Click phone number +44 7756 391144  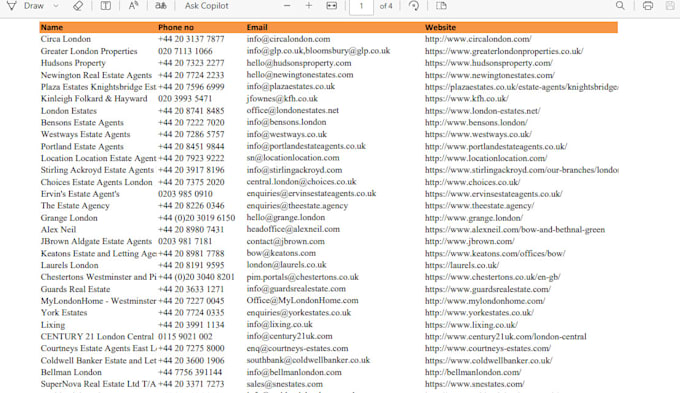coord(190,372)
